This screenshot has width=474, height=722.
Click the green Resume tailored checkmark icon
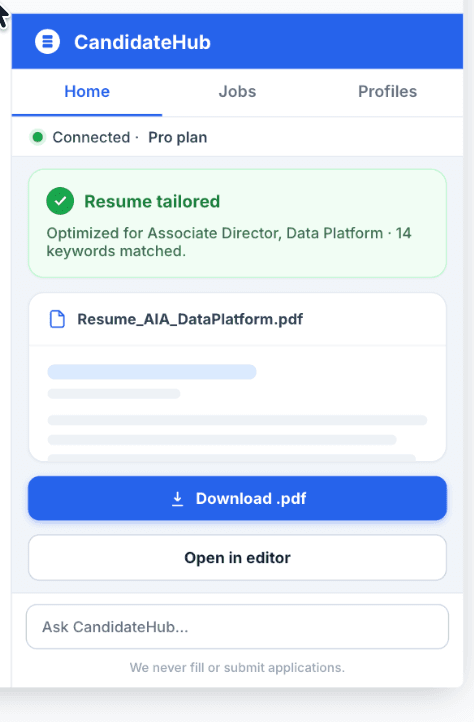tap(60, 201)
